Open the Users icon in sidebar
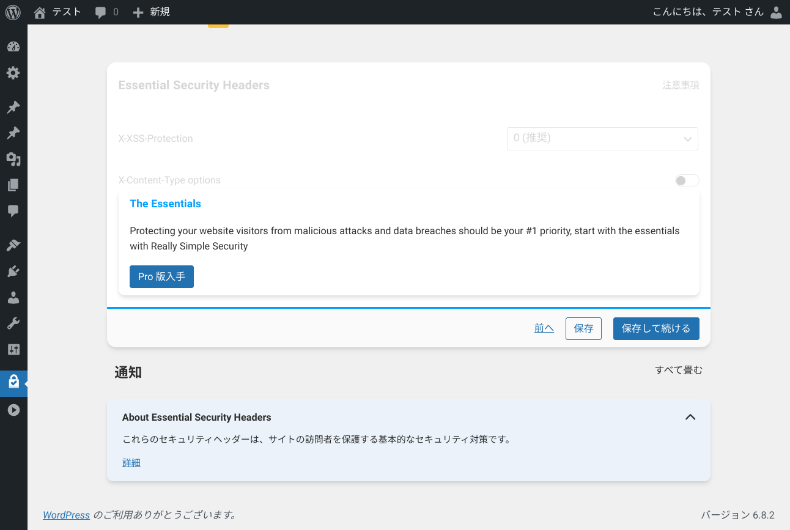The image size is (790, 530). coord(13,297)
